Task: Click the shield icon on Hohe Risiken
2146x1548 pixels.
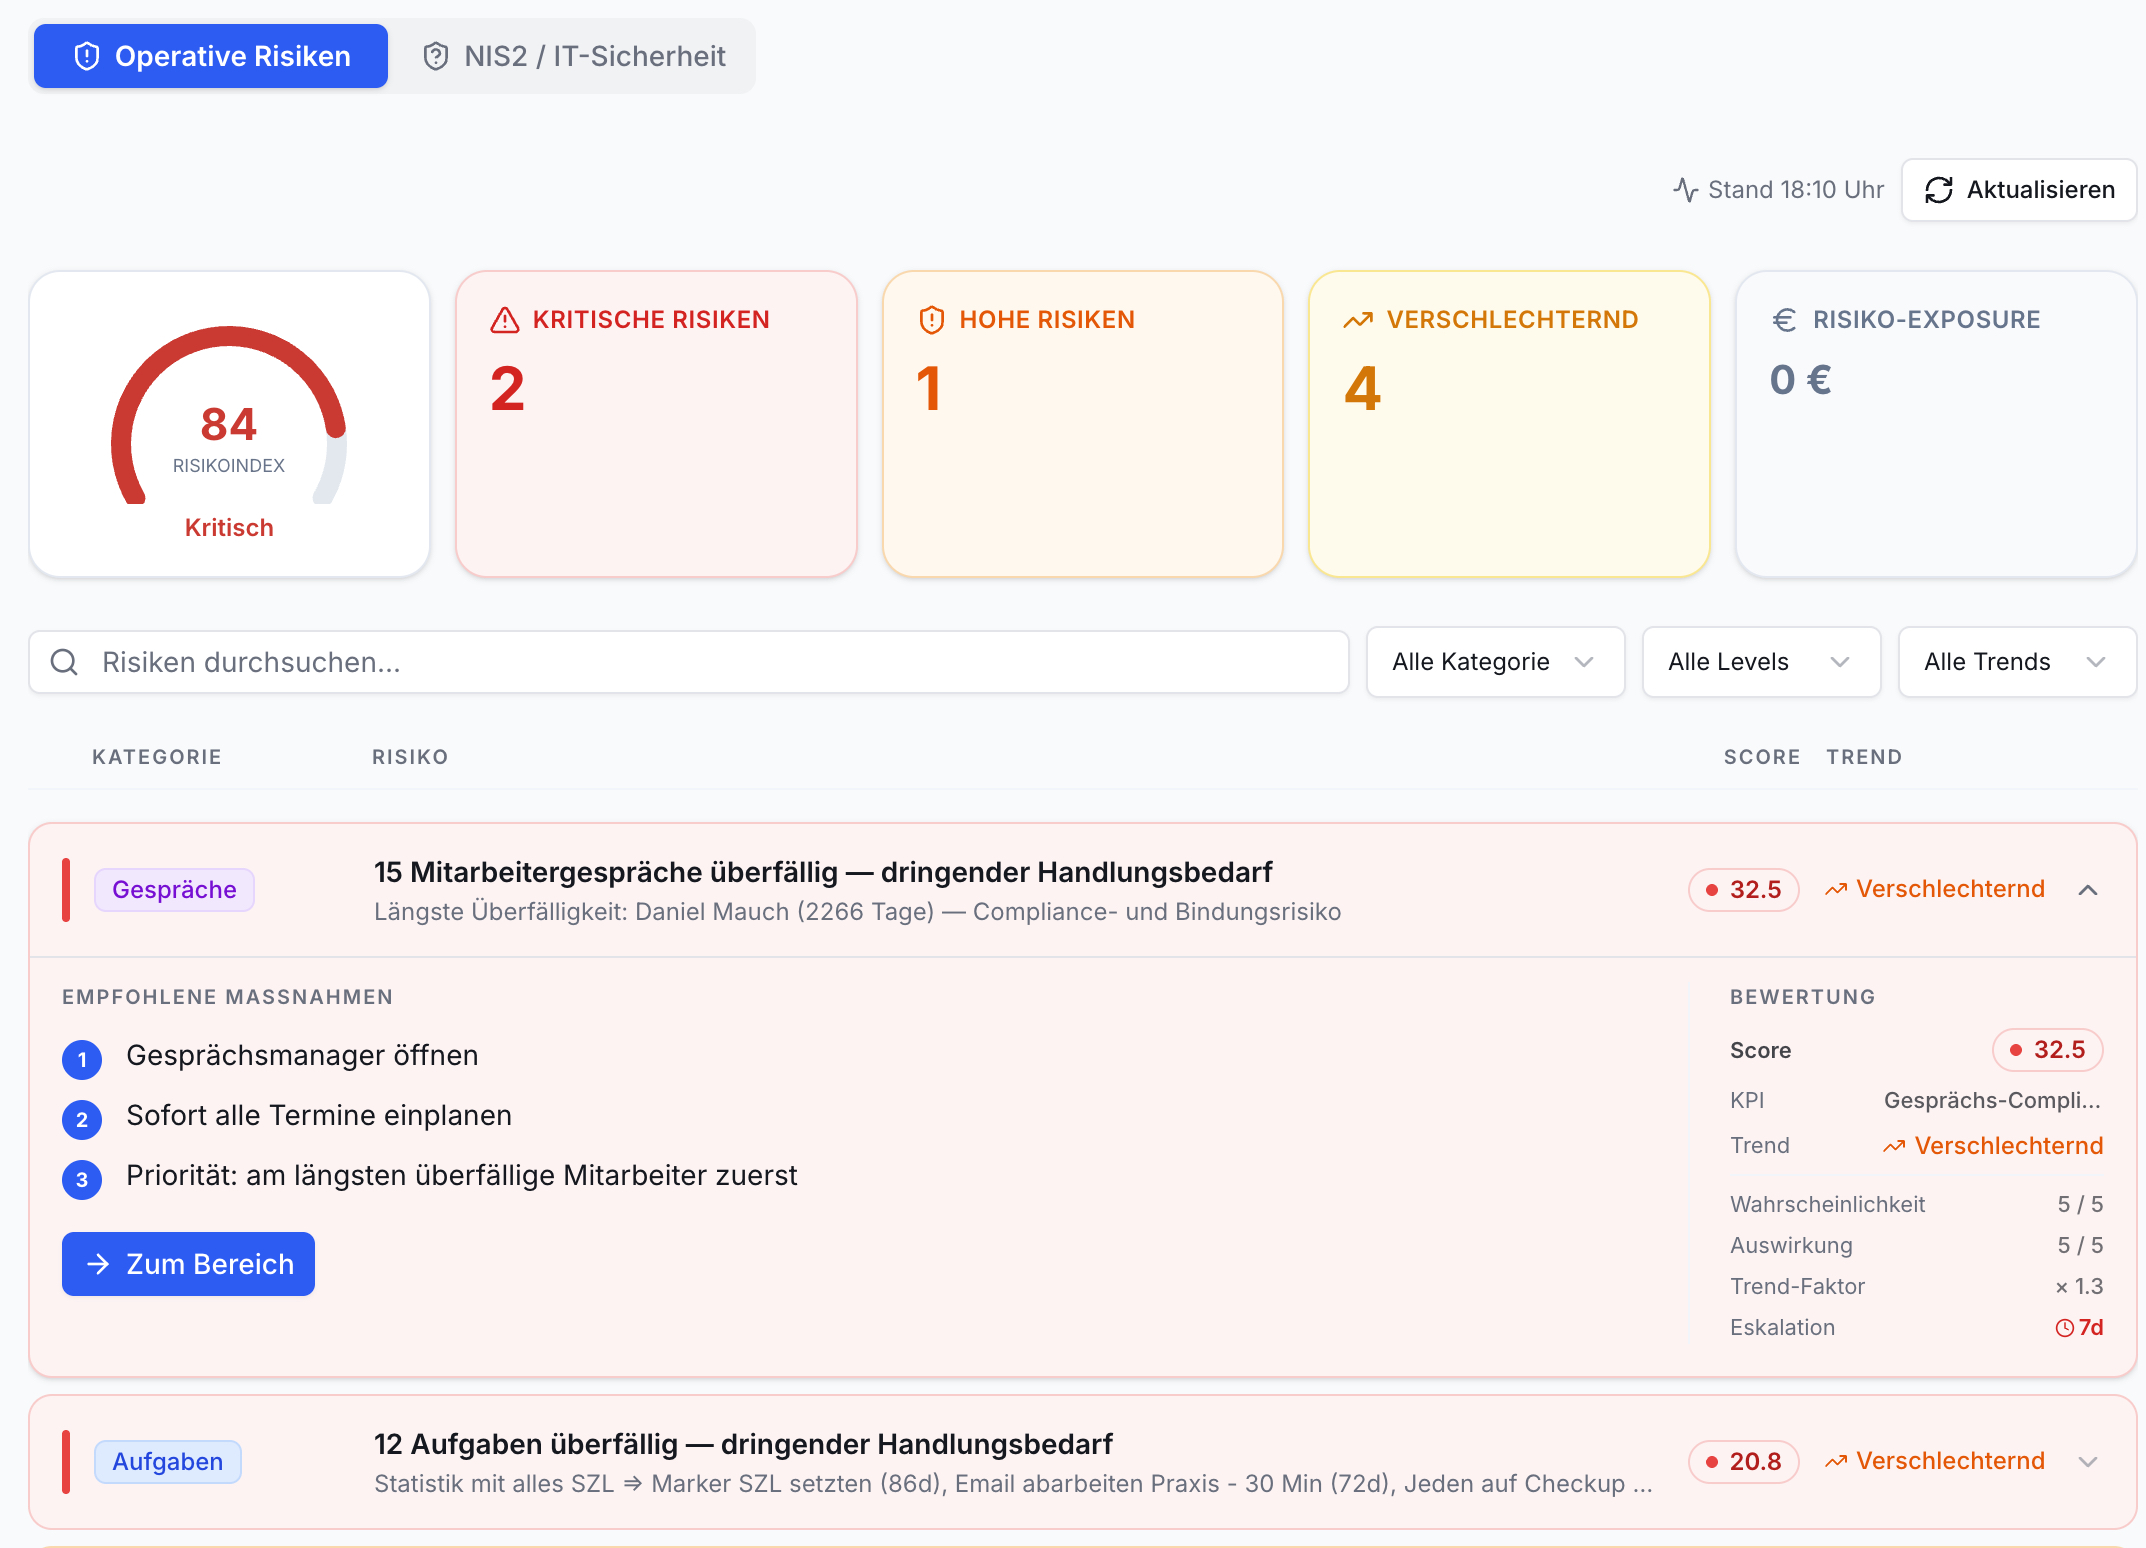Action: coord(932,320)
